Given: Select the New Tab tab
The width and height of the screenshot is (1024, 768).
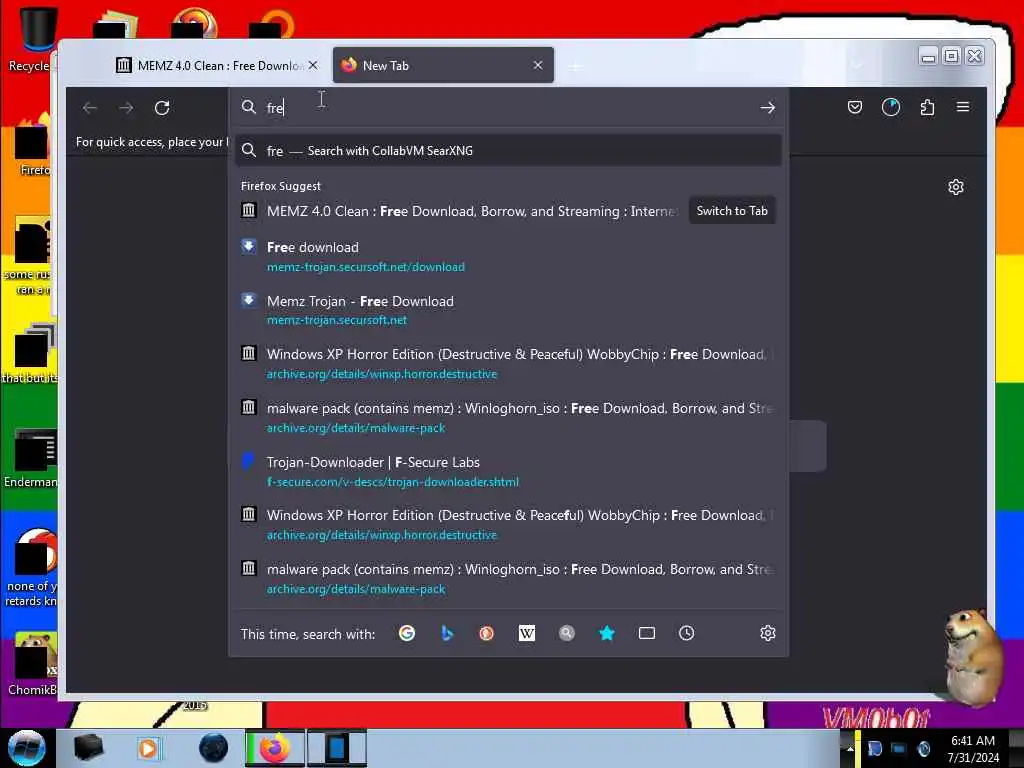Looking at the screenshot, I should coord(443,65).
